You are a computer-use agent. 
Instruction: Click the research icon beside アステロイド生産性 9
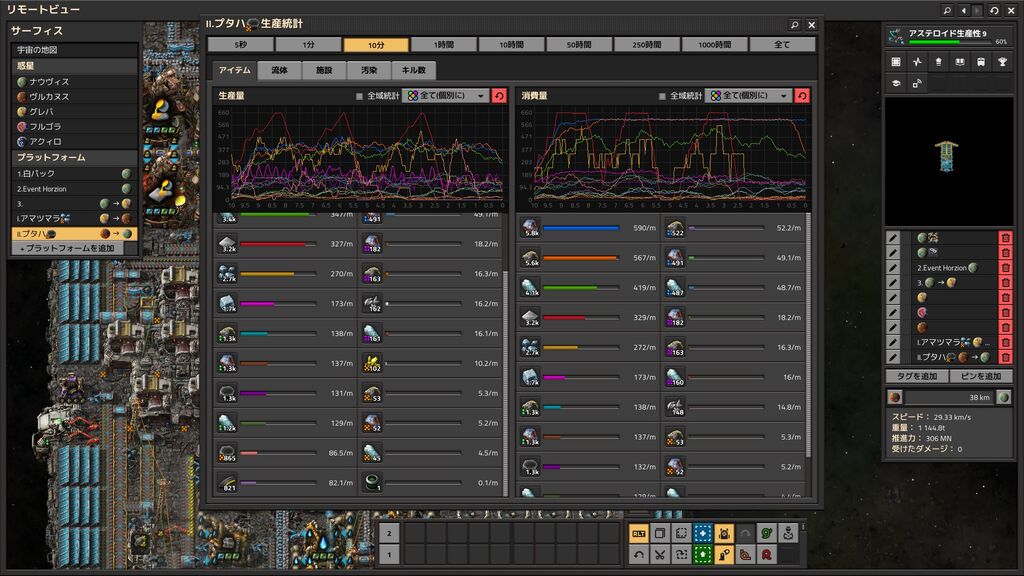tap(897, 37)
